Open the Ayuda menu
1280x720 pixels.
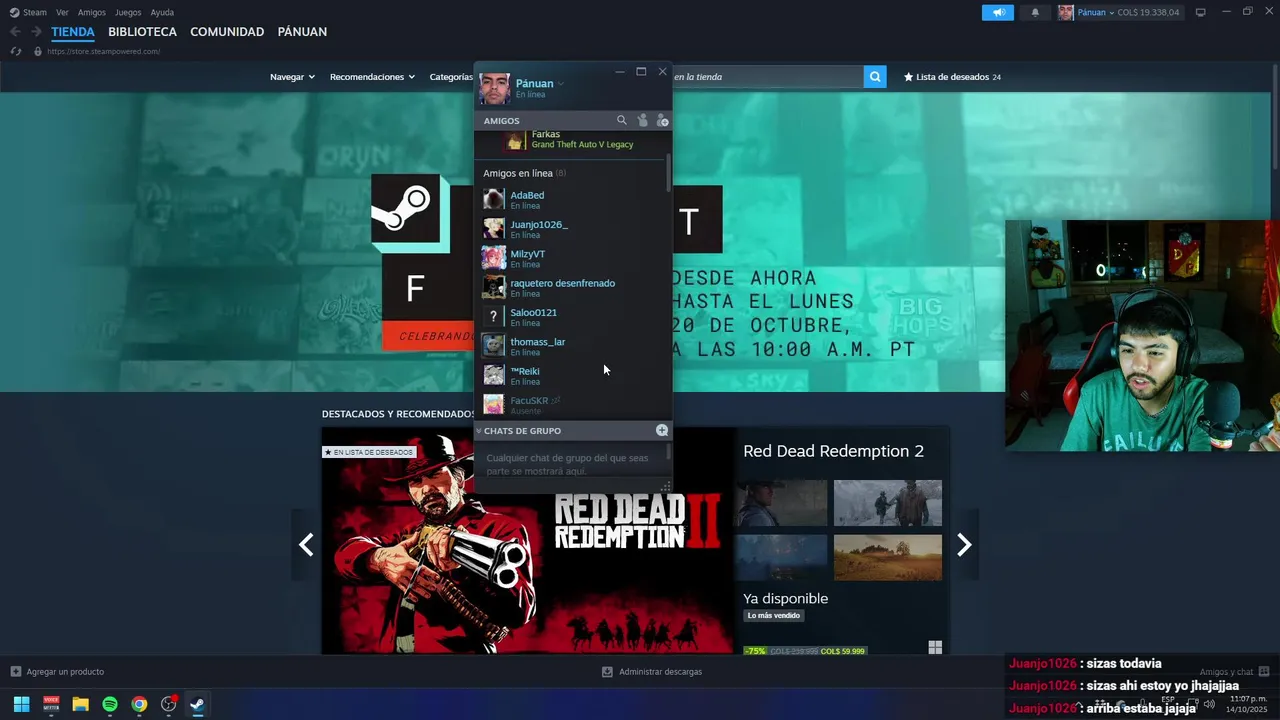point(162,12)
